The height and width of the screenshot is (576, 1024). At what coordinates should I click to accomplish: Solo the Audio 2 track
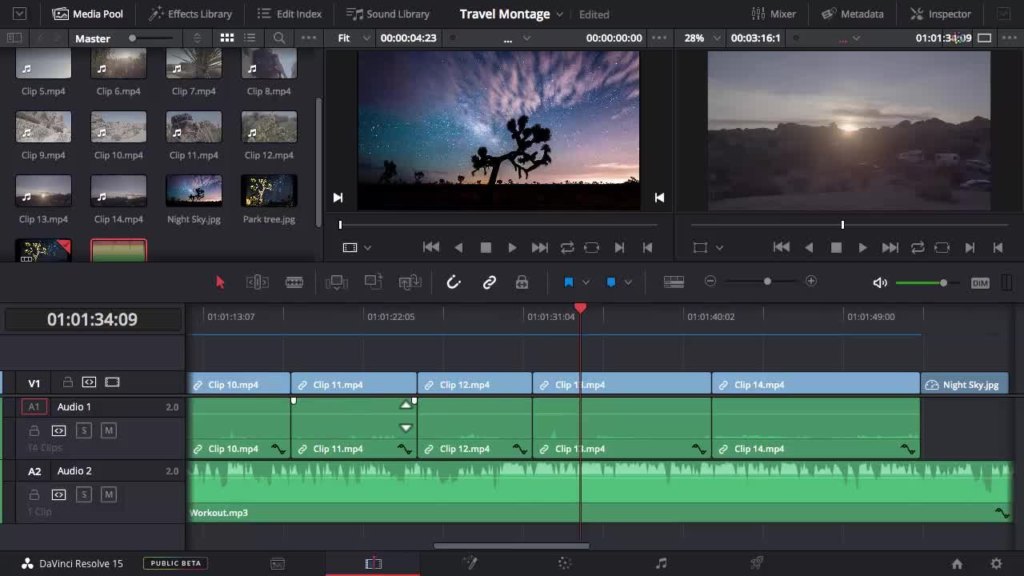click(x=84, y=494)
